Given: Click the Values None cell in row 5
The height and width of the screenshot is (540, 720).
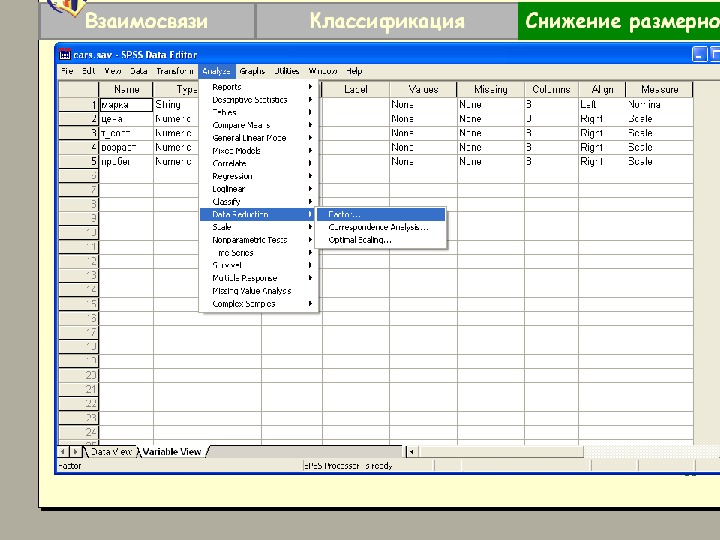Looking at the screenshot, I should pyautogui.click(x=423, y=162).
